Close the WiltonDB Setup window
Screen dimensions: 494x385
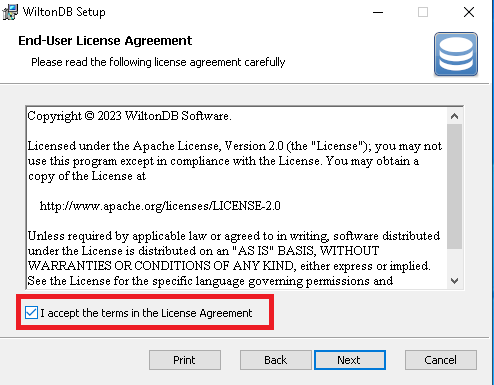[469, 12]
